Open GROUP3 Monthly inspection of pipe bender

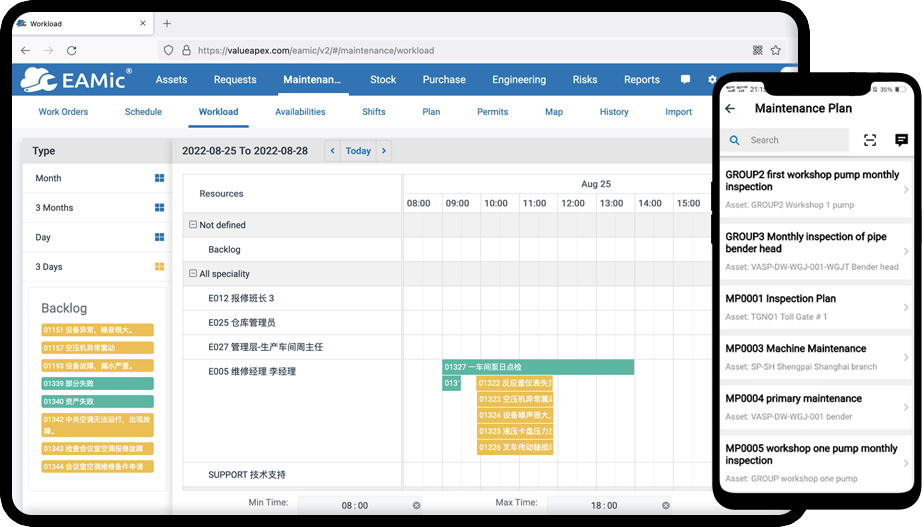click(x=816, y=251)
